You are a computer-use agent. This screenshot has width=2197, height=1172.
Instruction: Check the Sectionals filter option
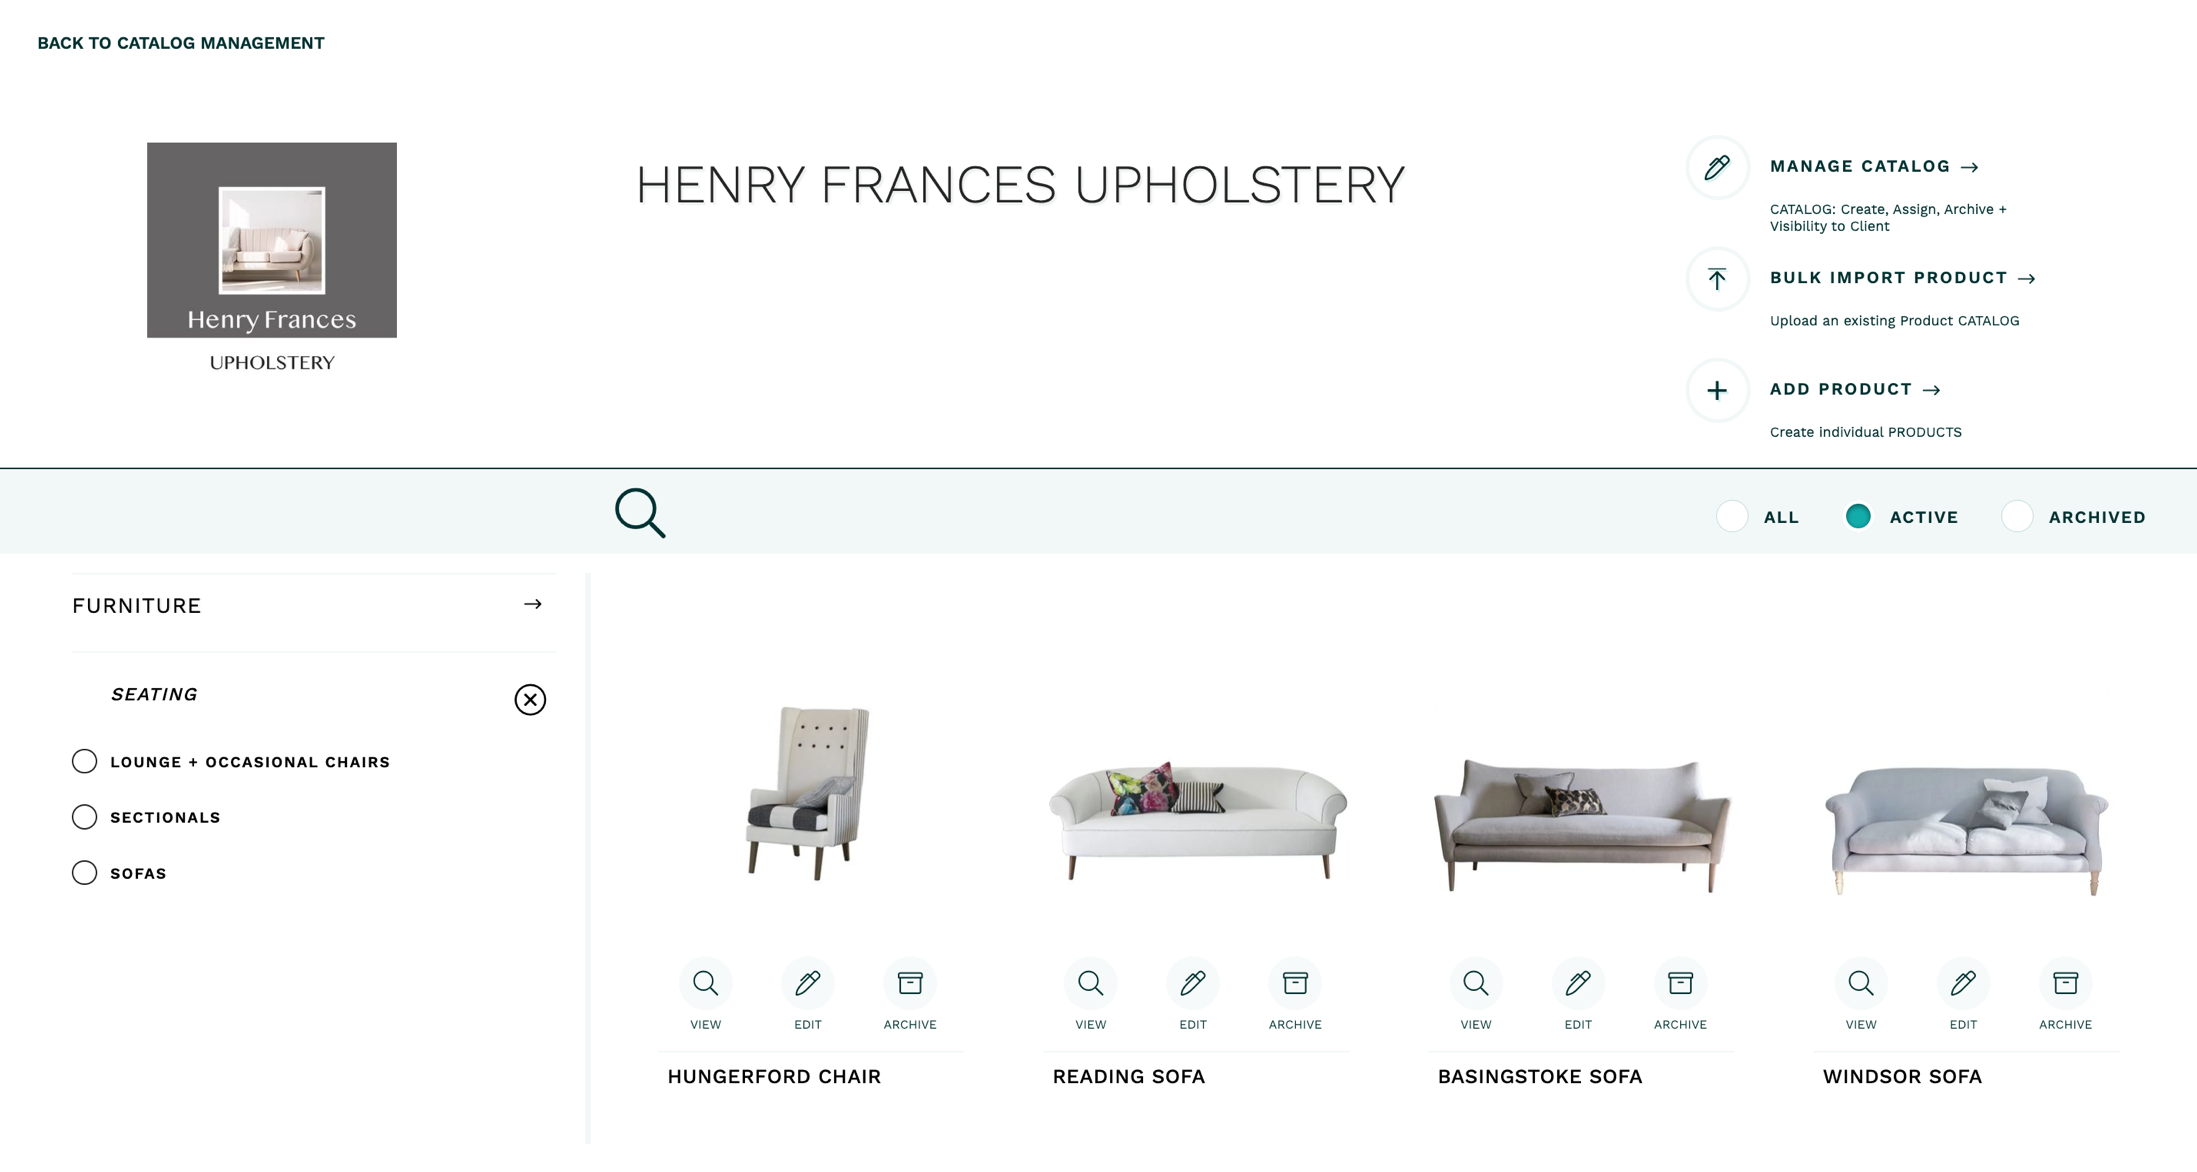pos(84,816)
